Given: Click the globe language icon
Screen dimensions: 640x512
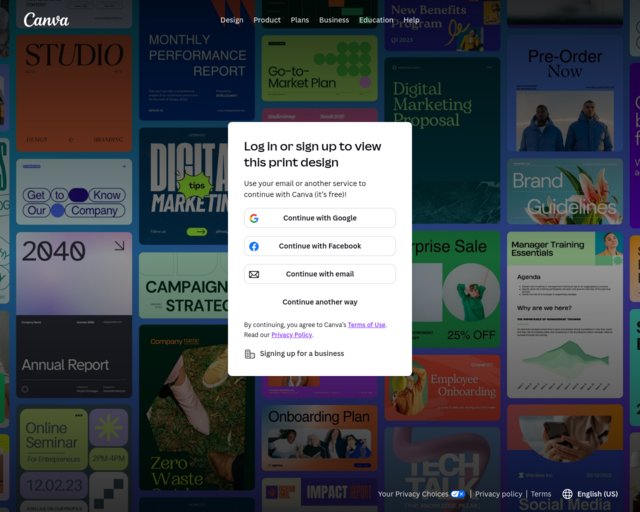Looking at the screenshot, I should click(567, 494).
